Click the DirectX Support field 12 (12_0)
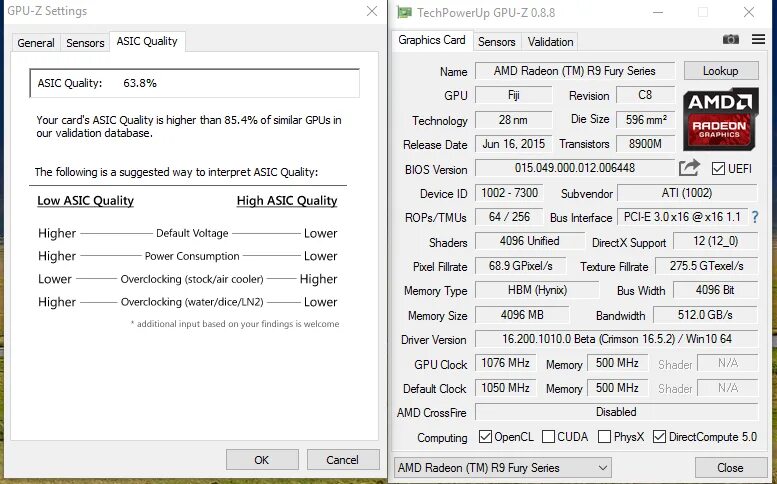The height and width of the screenshot is (484, 777). pyautogui.click(x=716, y=241)
